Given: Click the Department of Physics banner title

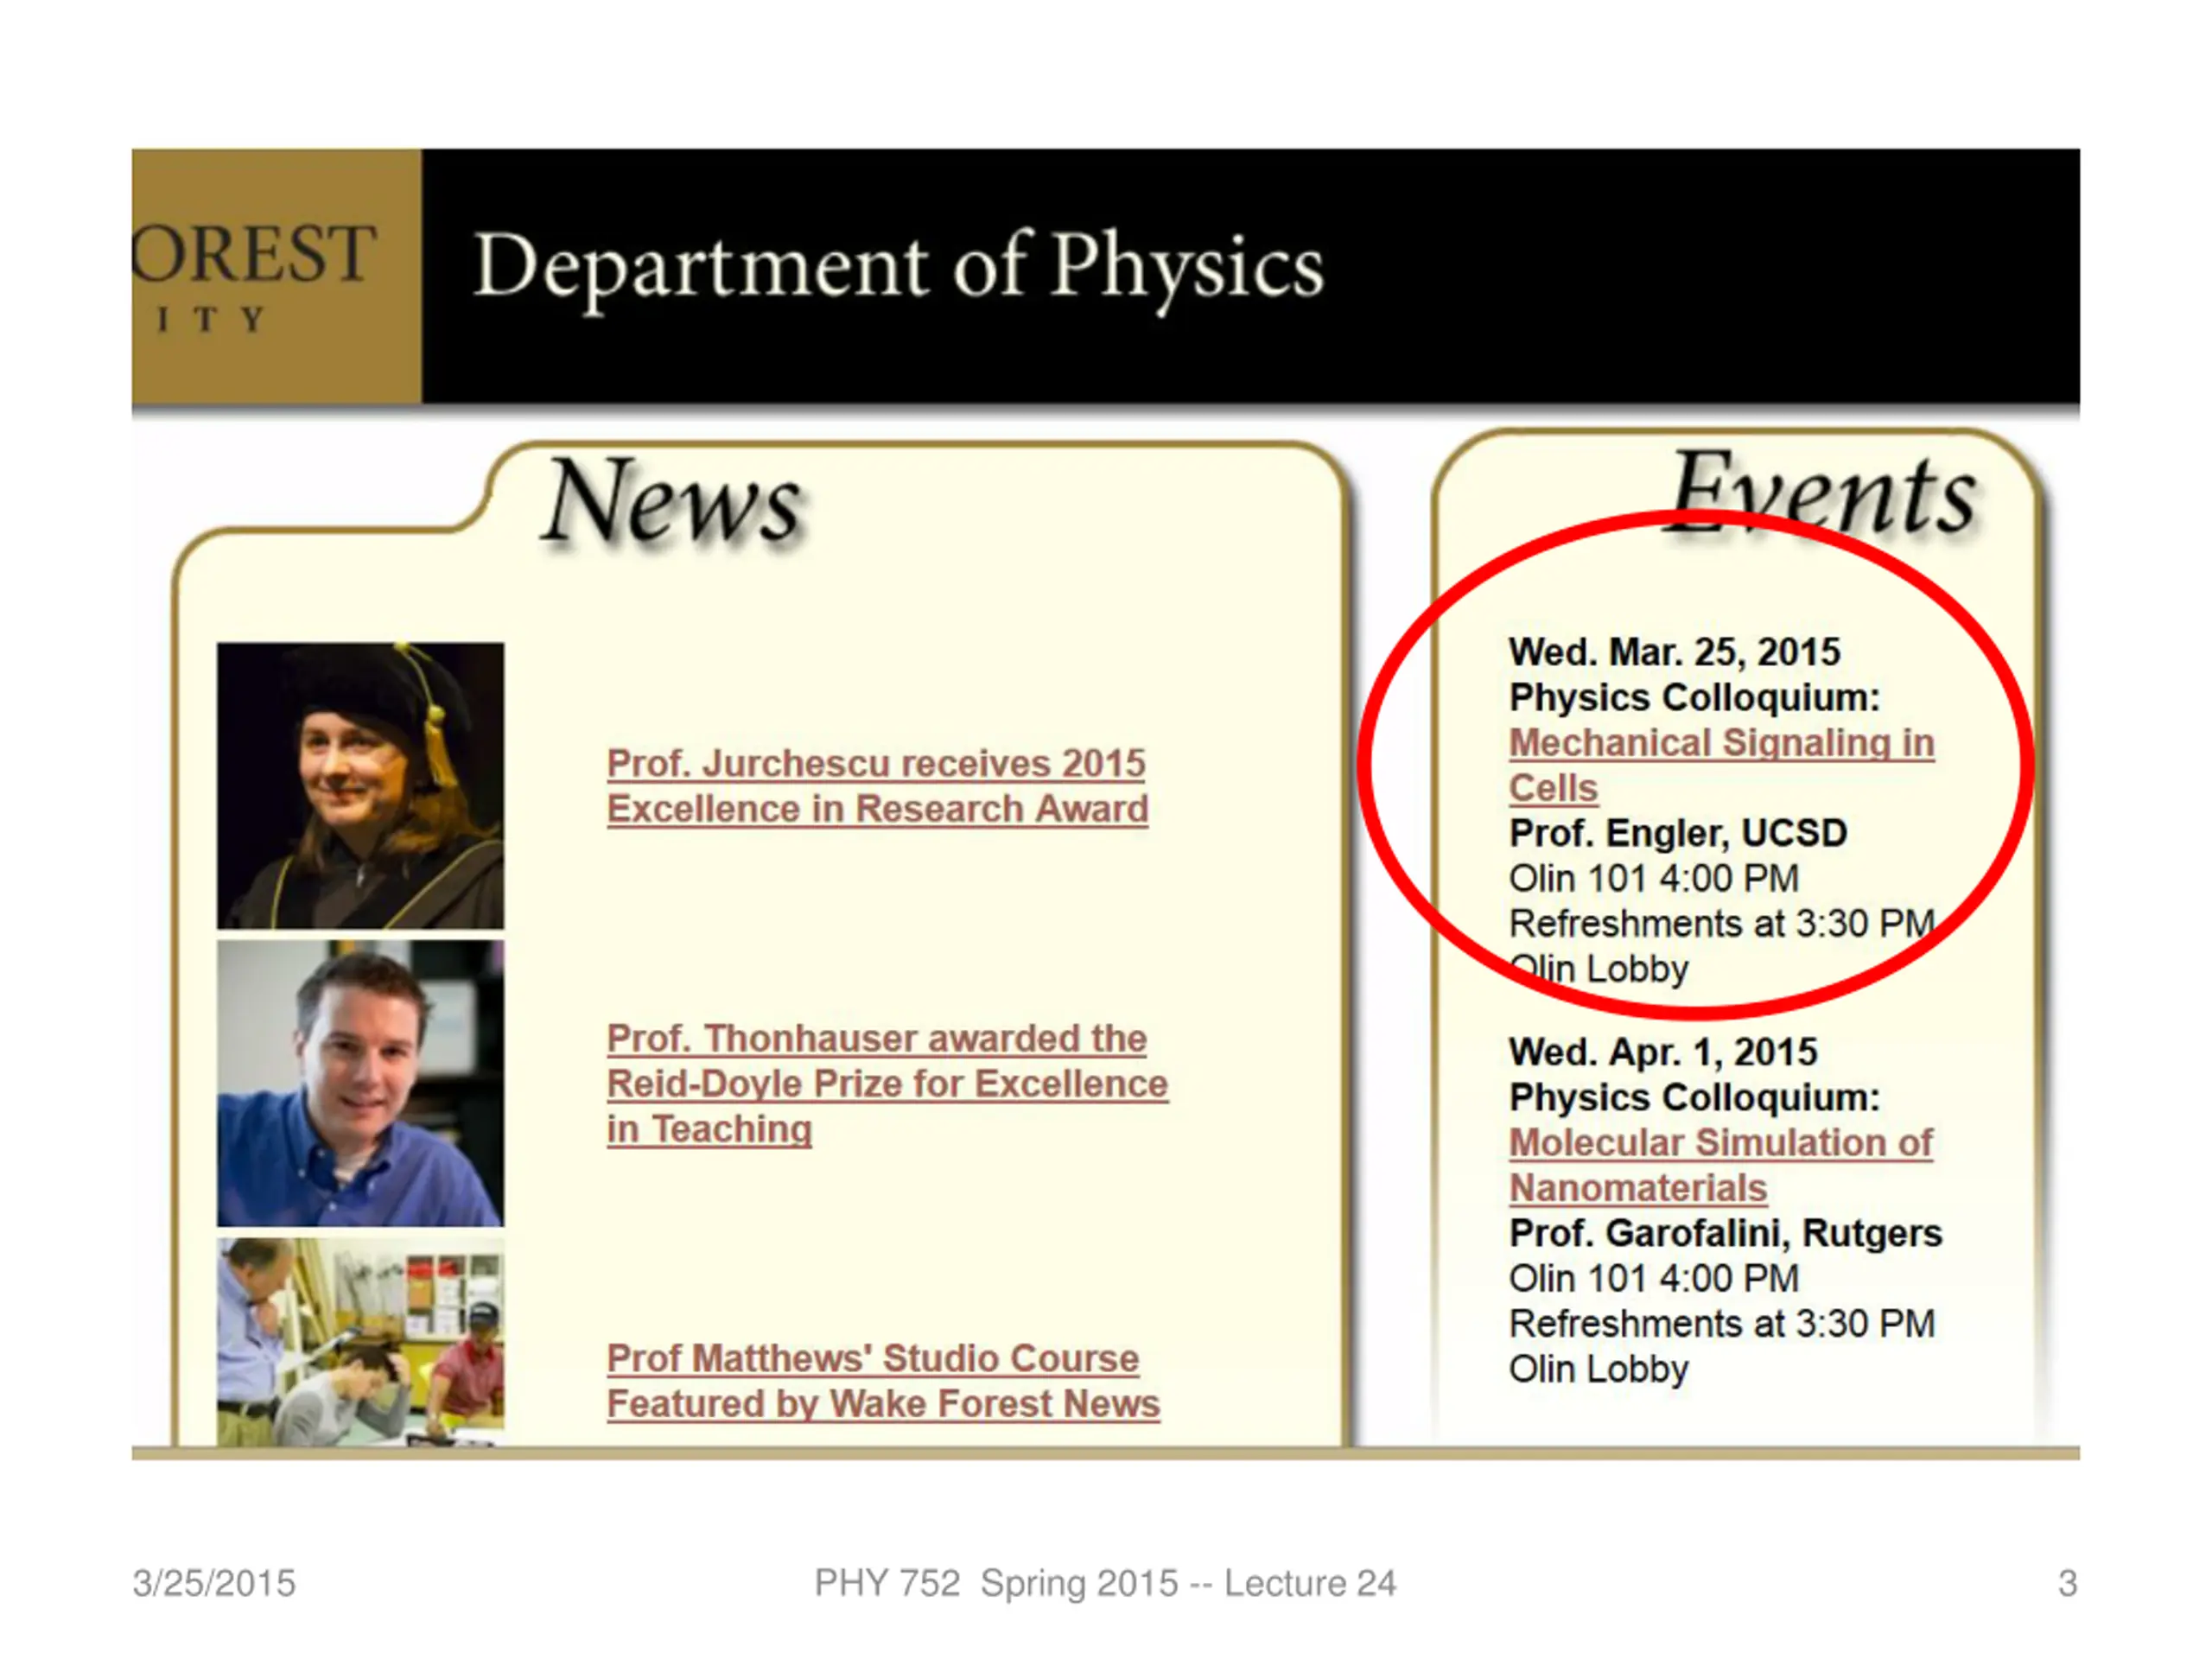Looking at the screenshot, I should 898,267.
